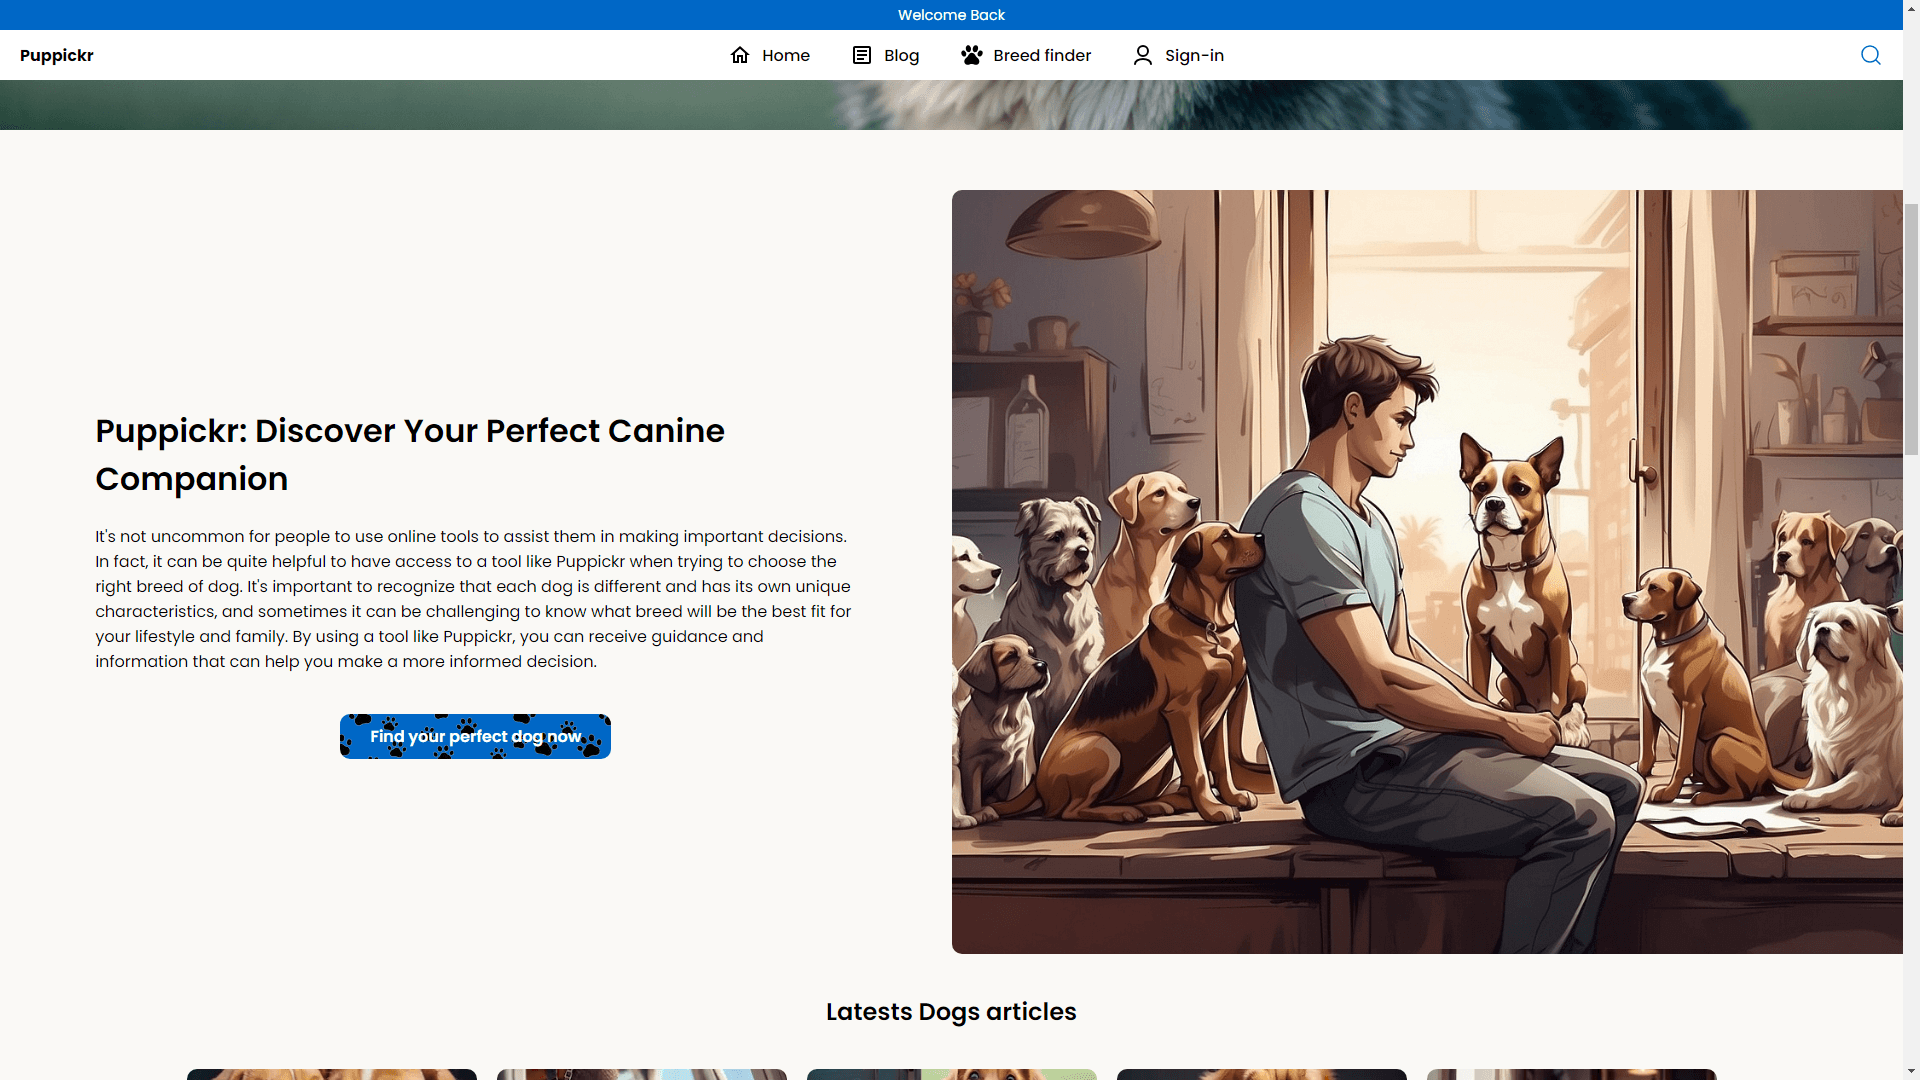Click the scrollbar down arrow

(x=1911, y=1071)
